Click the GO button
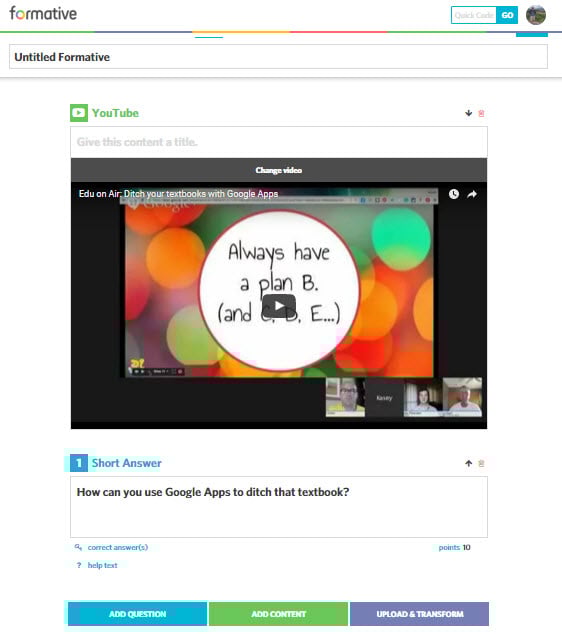Image resolution: width=562 pixels, height=634 pixels. 507,15
